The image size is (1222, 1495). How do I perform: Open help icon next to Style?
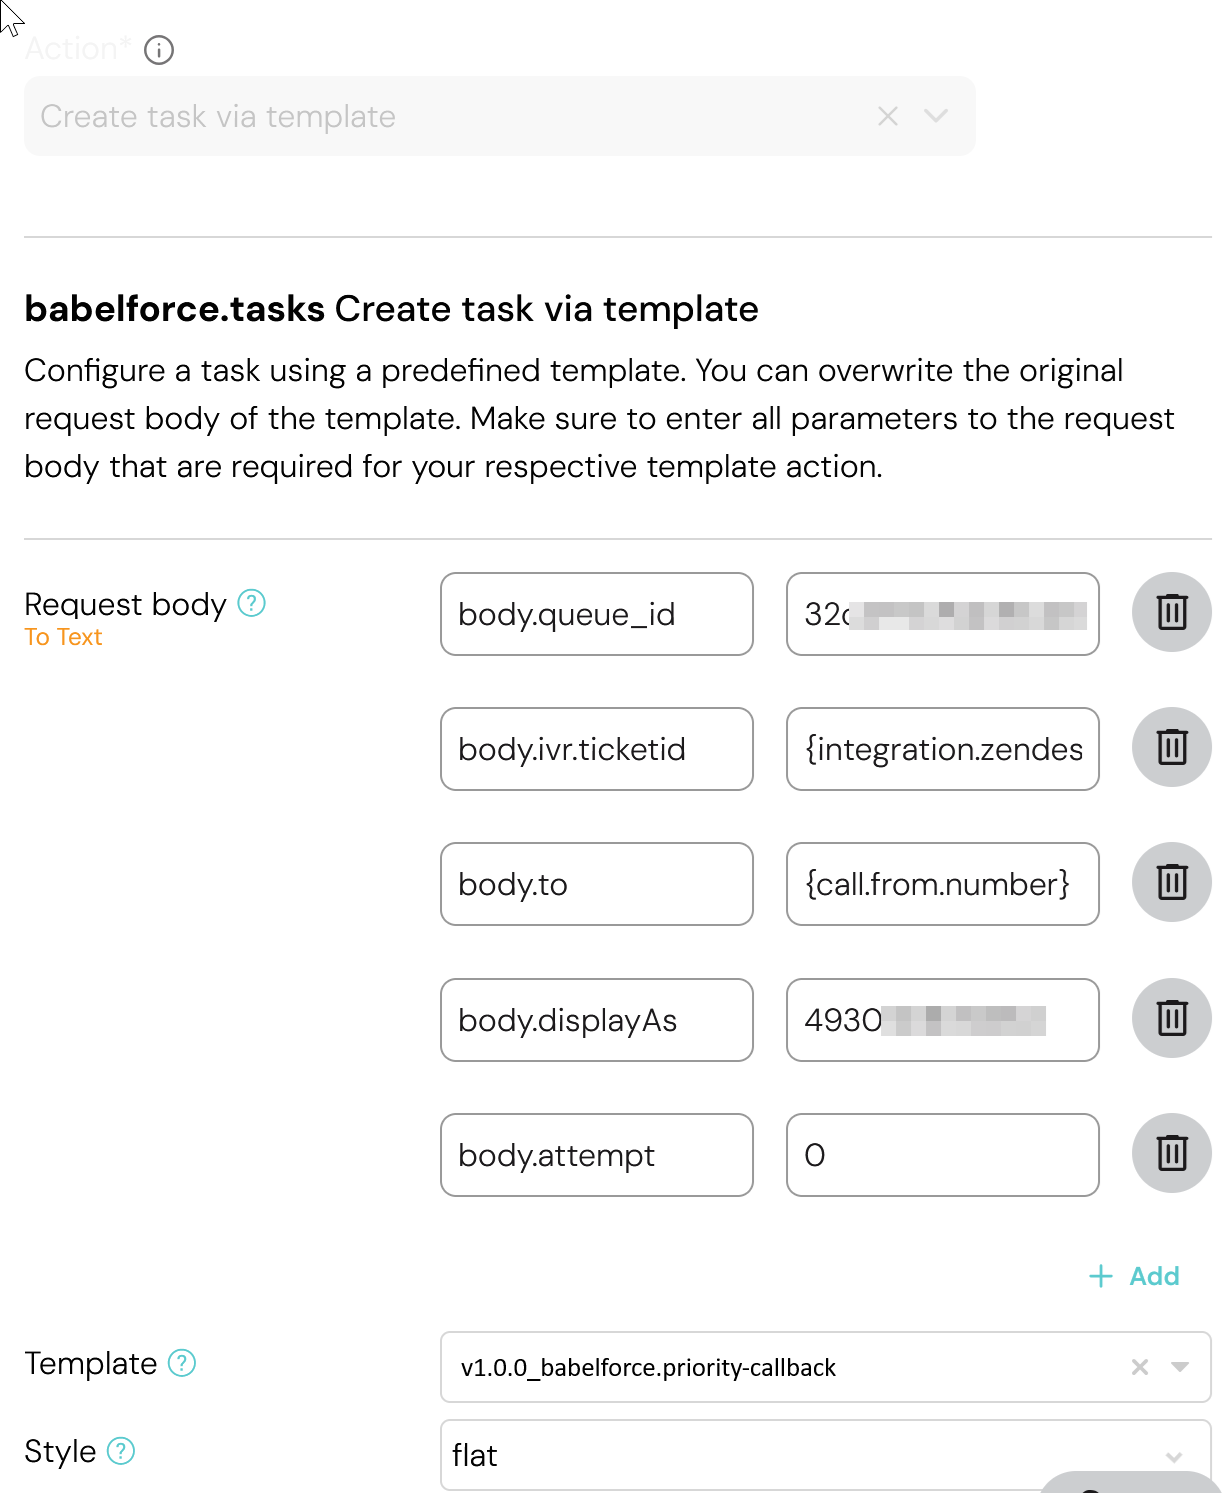pos(121,1451)
